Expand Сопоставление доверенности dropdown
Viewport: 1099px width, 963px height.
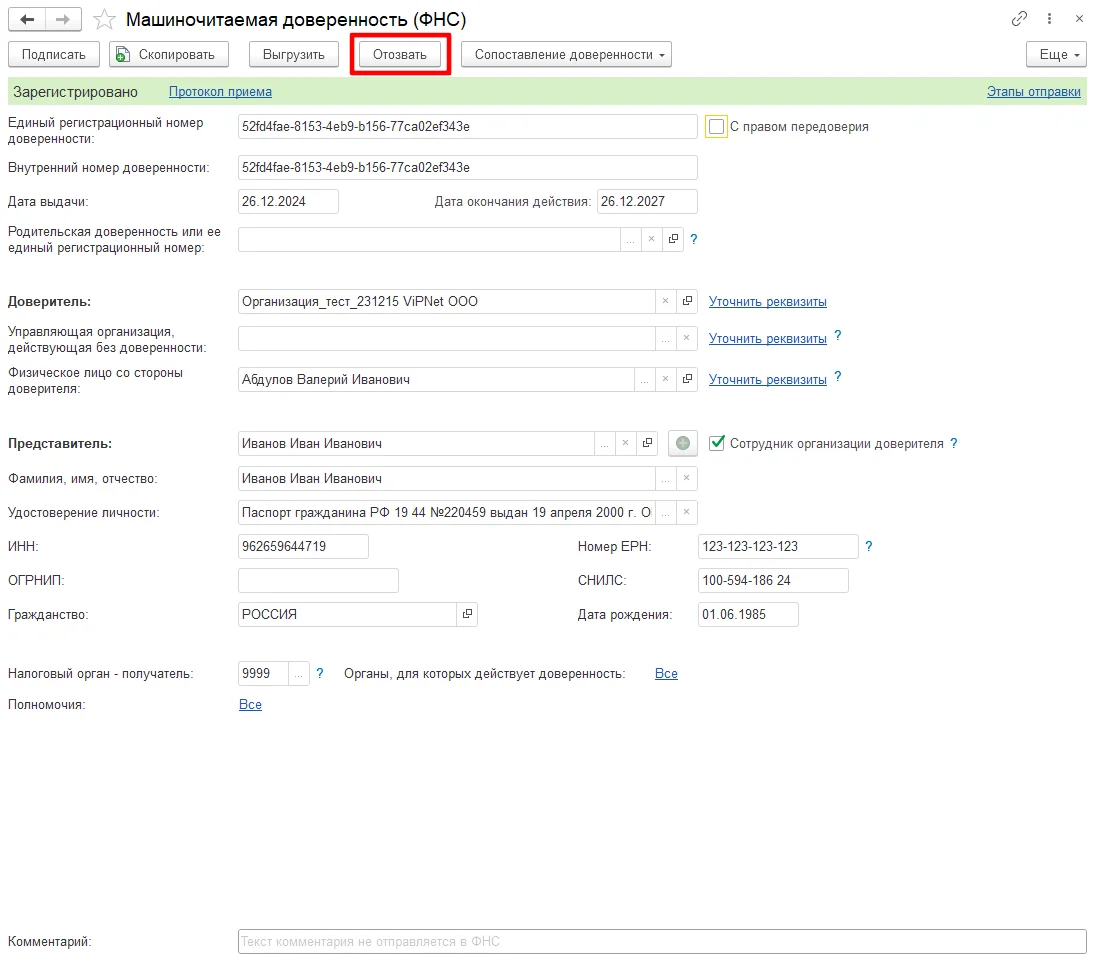coord(566,55)
